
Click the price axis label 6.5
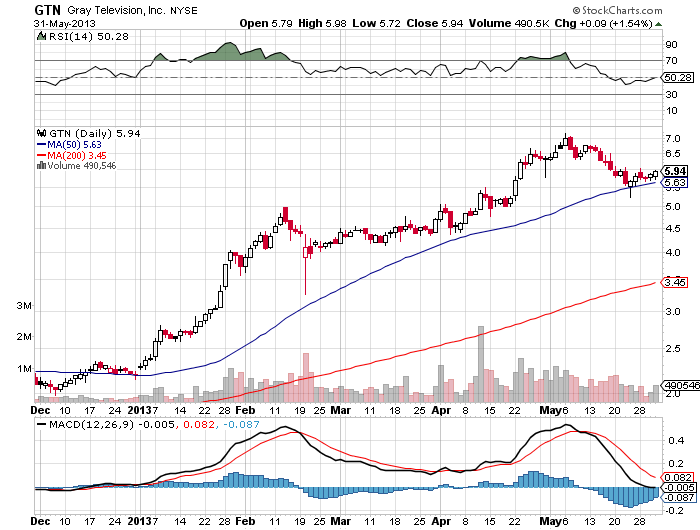point(672,154)
